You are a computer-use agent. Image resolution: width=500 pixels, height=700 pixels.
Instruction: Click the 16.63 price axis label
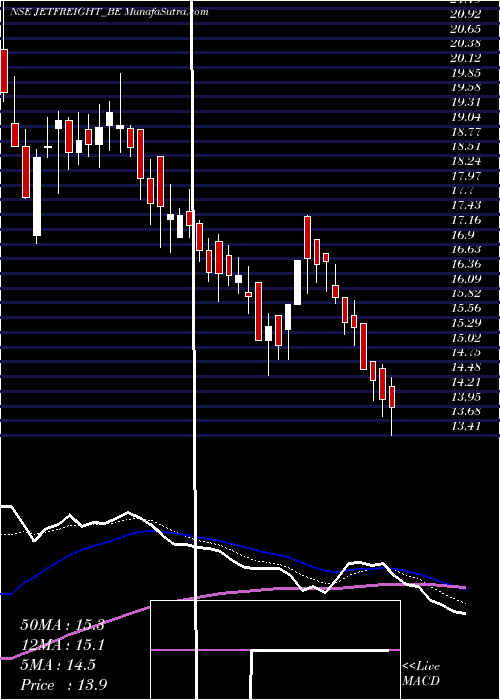[466, 250]
